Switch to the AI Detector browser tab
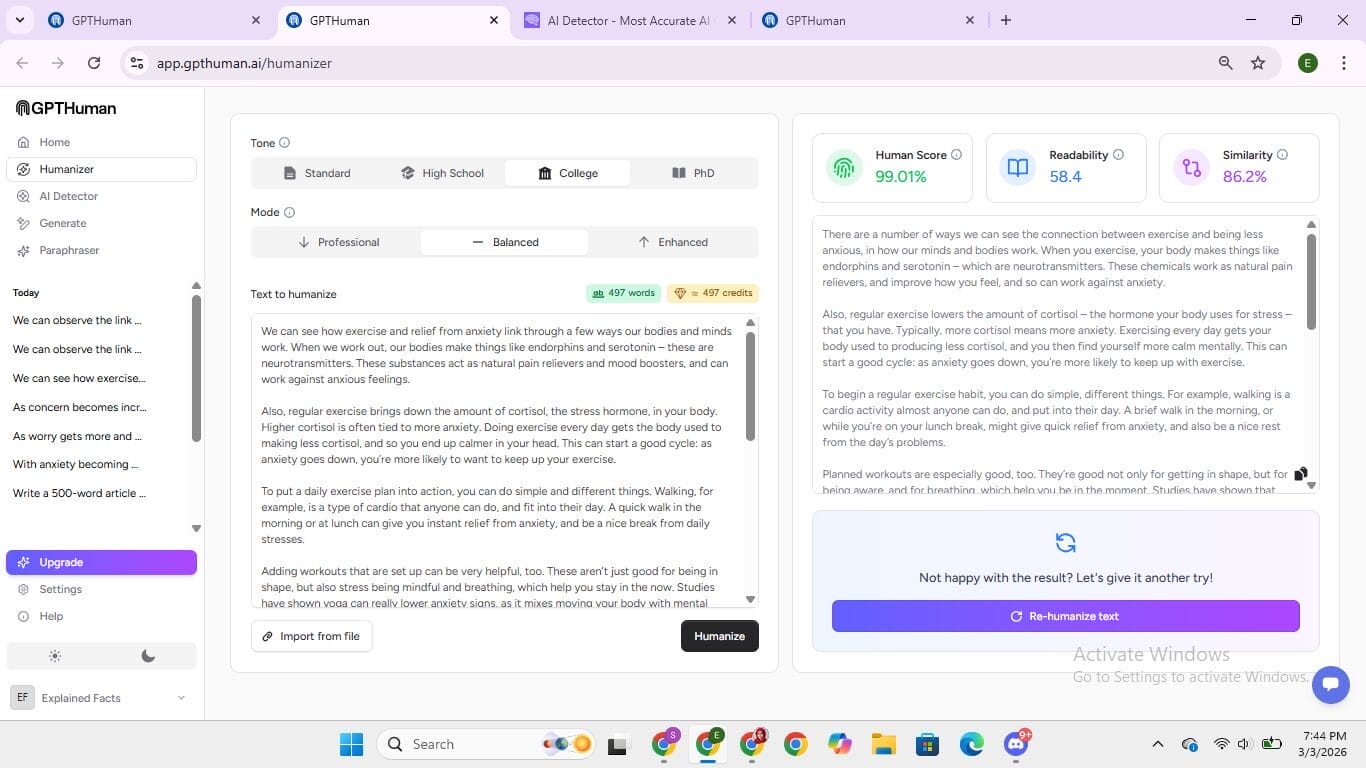Screen dimensions: 1366x768 [x=630, y=20]
